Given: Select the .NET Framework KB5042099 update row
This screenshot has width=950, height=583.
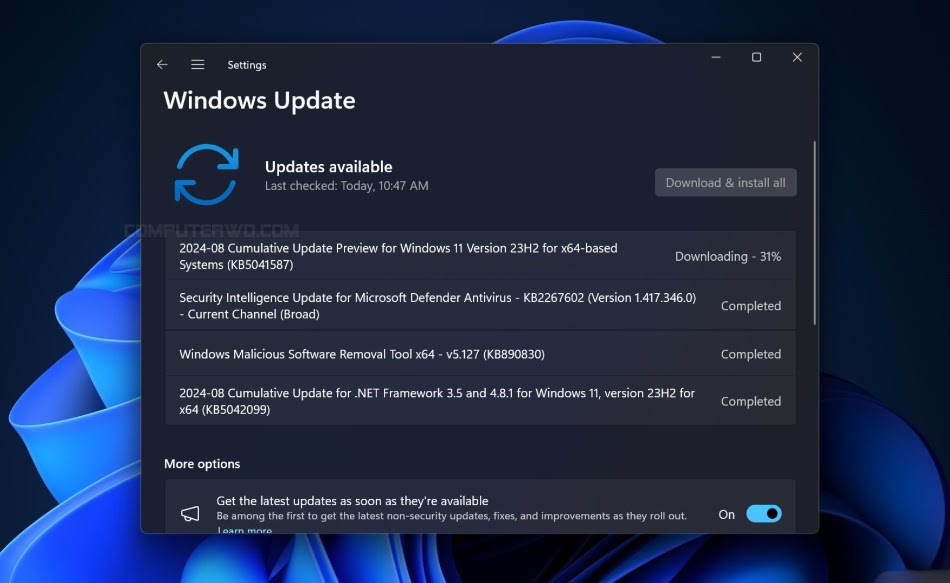Looking at the screenshot, I should pos(480,401).
